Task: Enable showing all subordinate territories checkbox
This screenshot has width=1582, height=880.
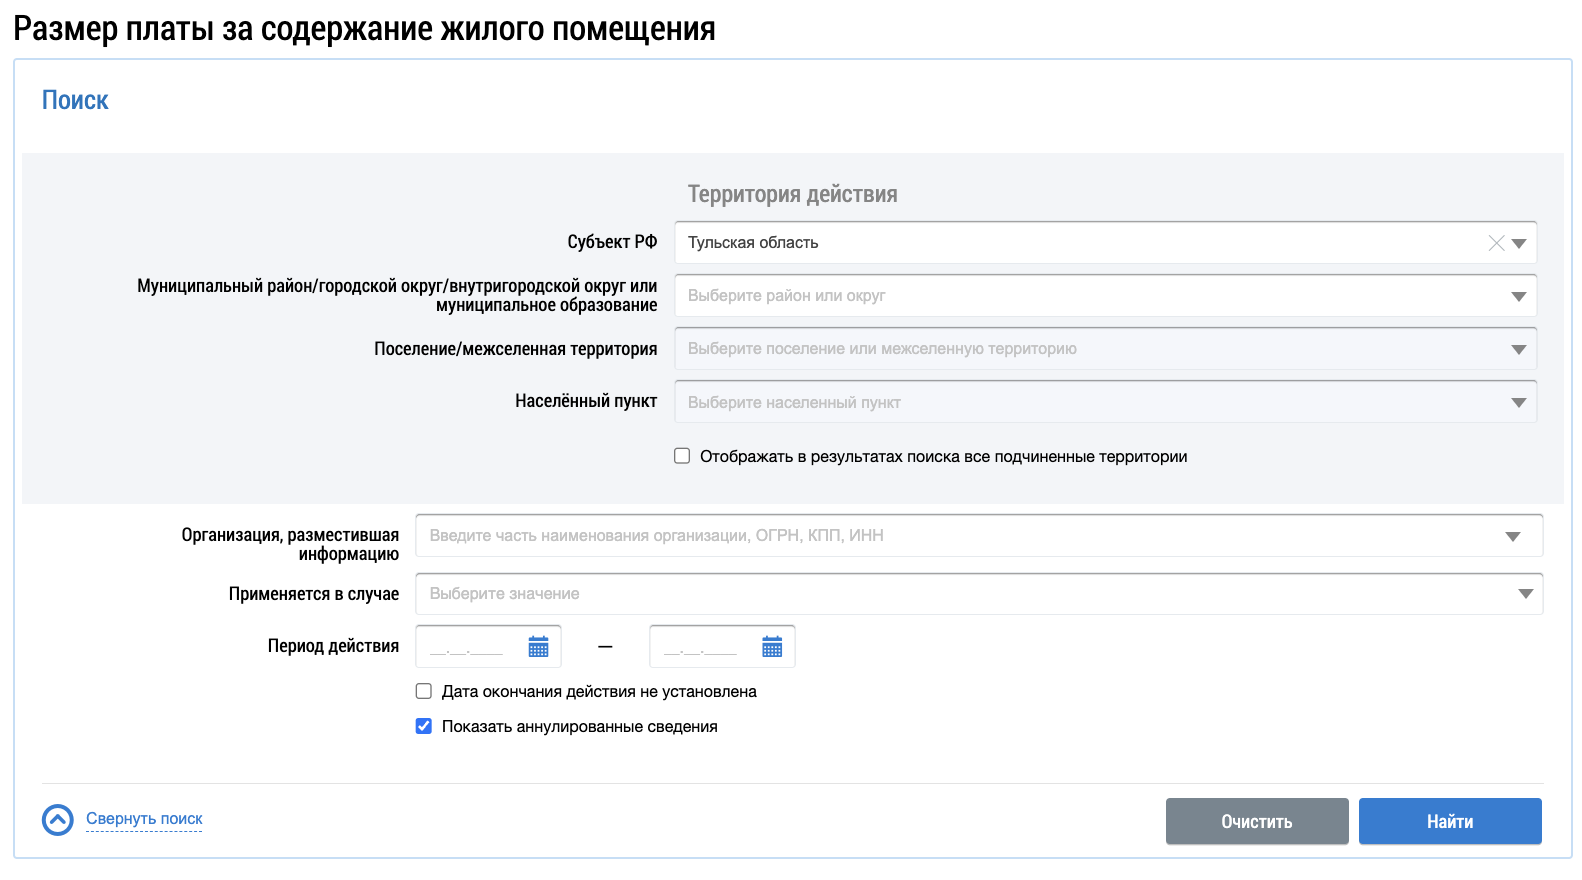Action: pyautogui.click(x=682, y=456)
